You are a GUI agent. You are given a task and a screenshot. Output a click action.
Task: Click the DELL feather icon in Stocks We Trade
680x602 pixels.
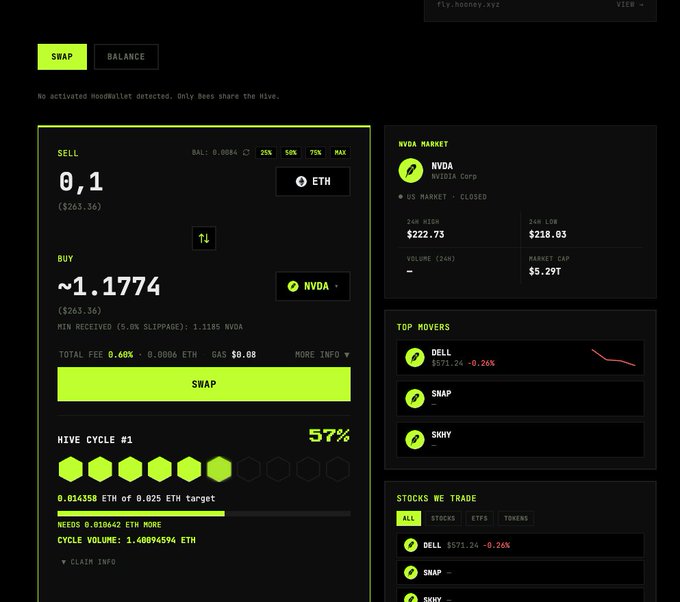[x=411, y=545]
